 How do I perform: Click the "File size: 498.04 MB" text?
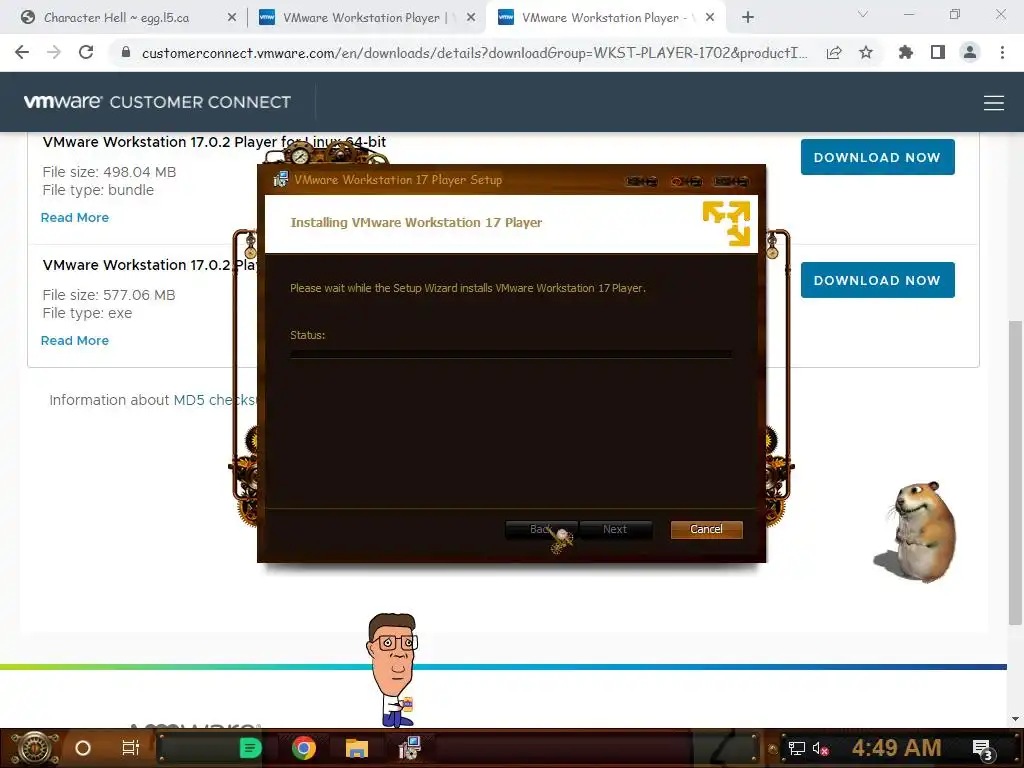109,172
